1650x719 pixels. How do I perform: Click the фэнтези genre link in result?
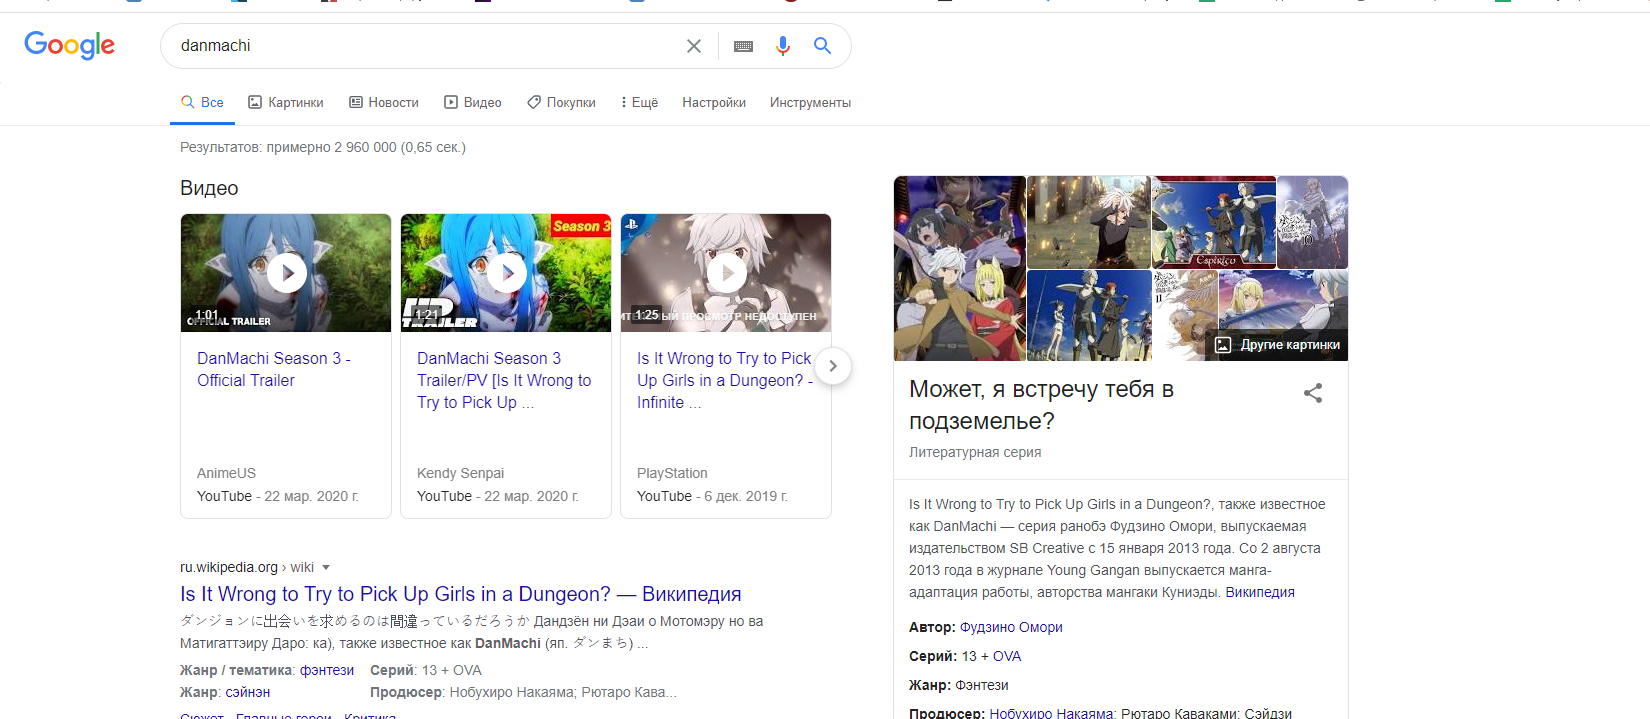[x=327, y=670]
